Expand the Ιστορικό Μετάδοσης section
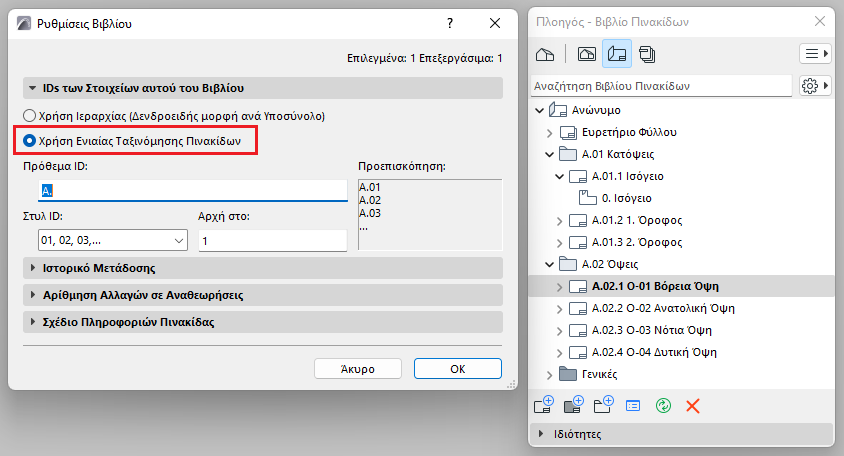The image size is (844, 456). (263, 268)
